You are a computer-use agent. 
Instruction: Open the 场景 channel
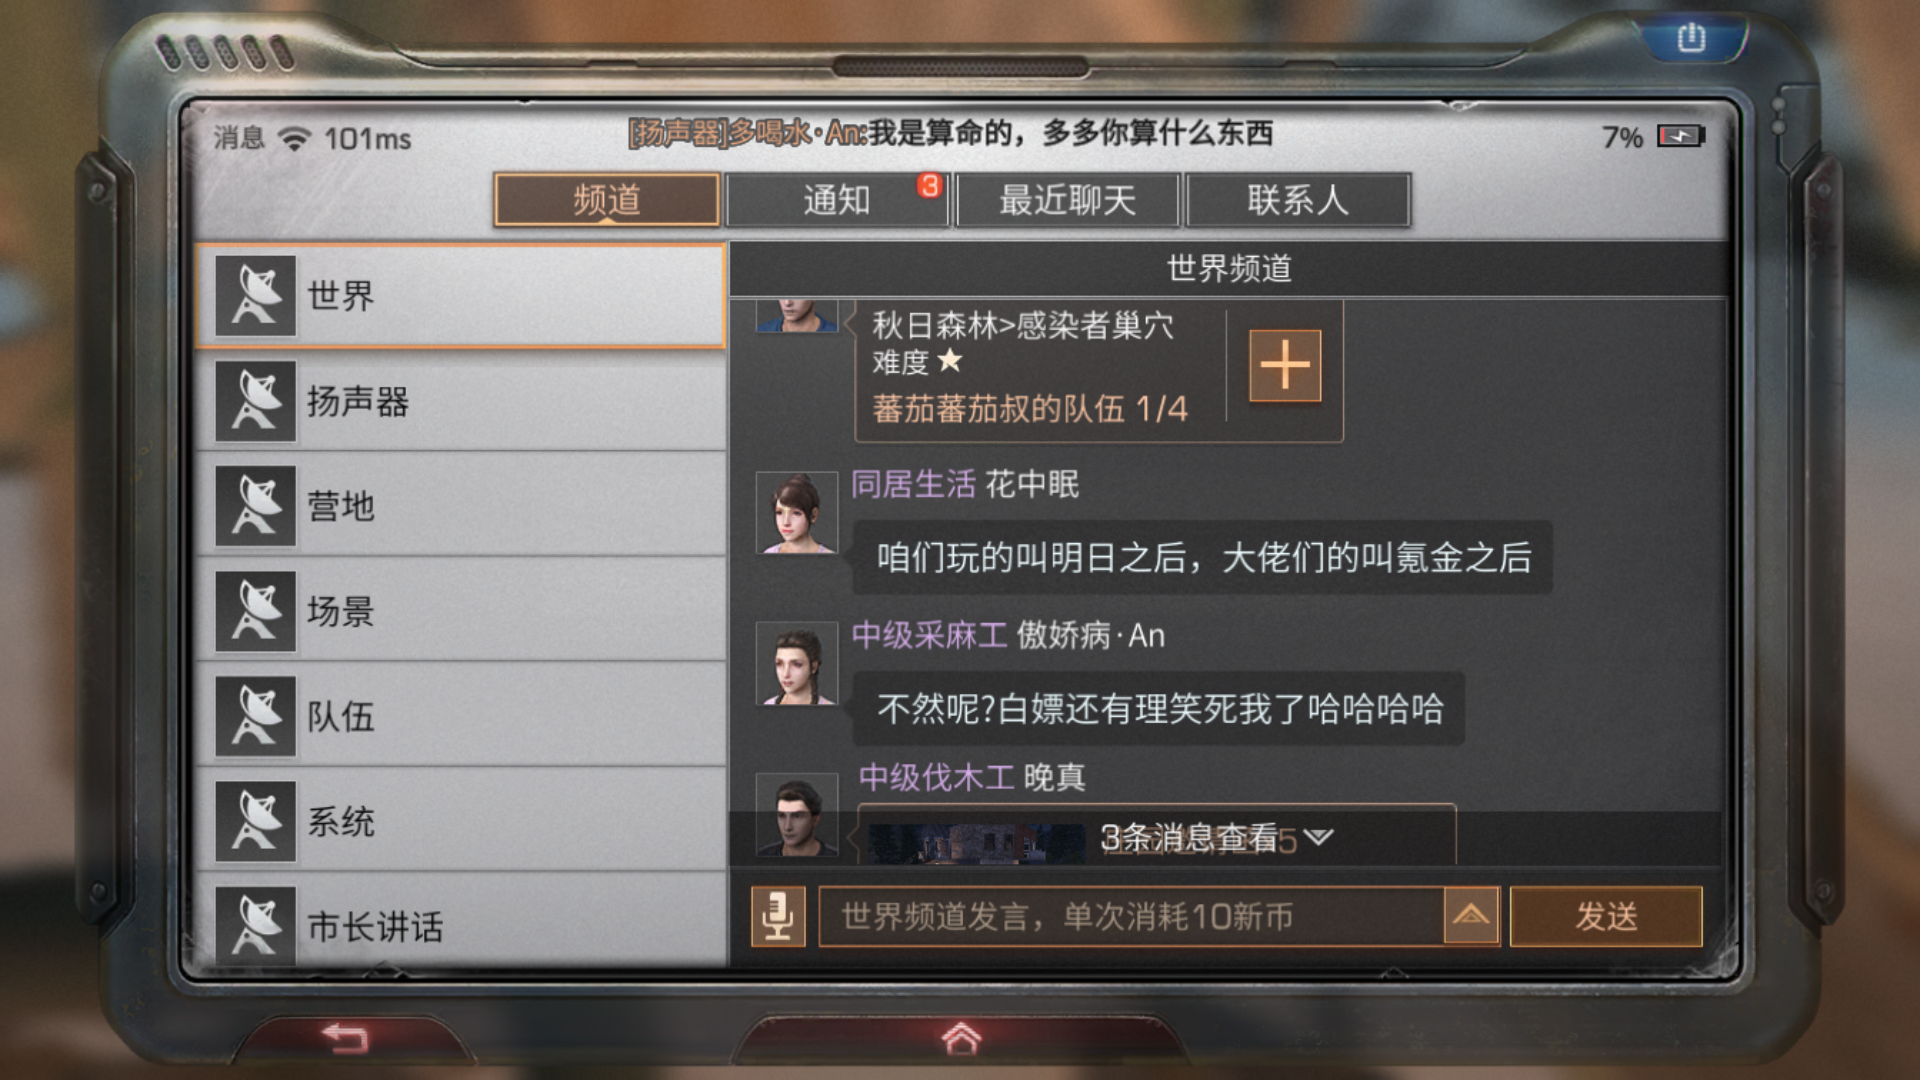coord(461,612)
